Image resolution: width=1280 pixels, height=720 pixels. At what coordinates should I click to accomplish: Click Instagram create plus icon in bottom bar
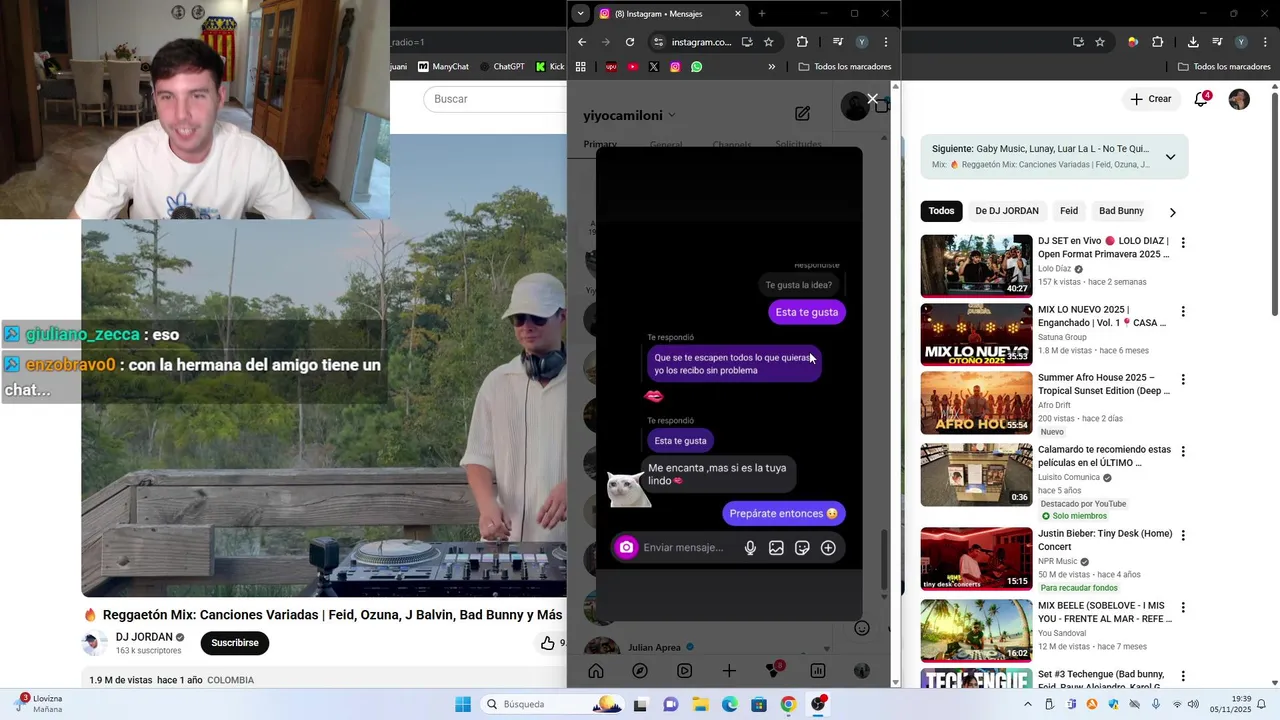729,671
